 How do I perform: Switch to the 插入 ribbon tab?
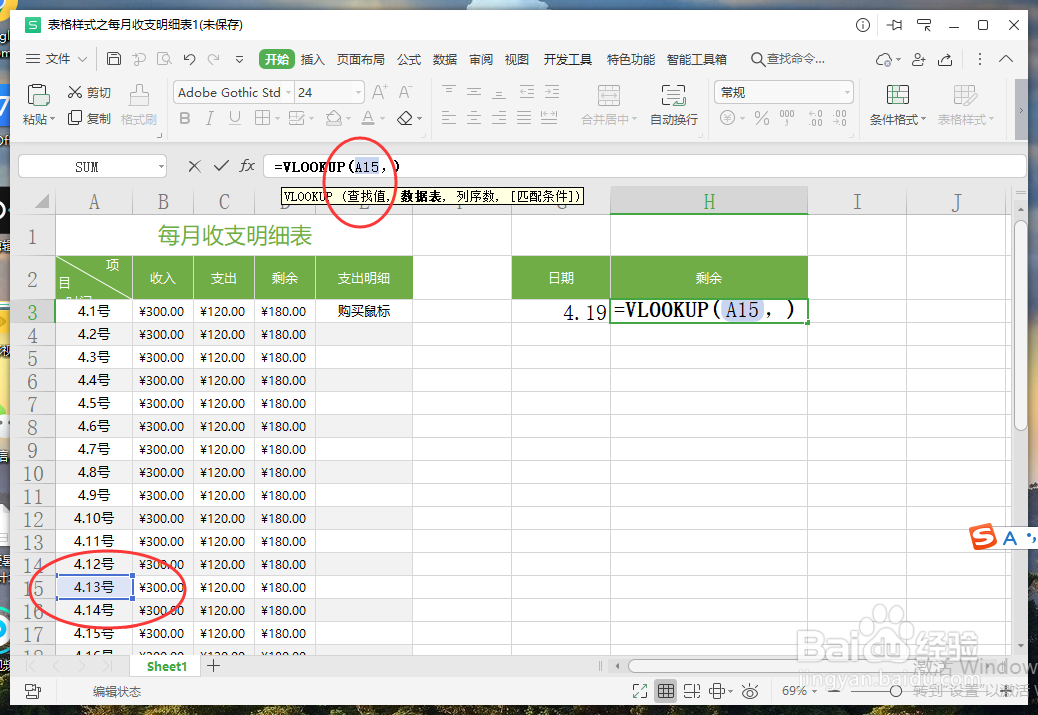pyautogui.click(x=312, y=58)
